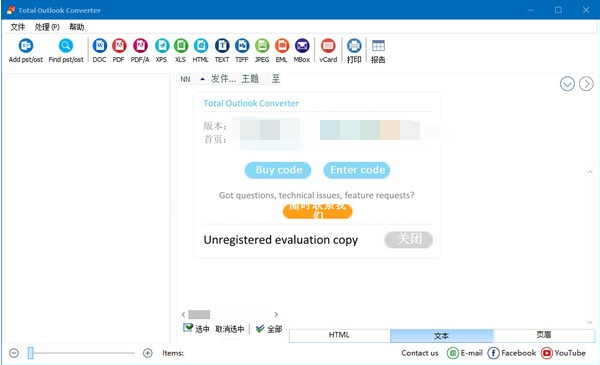Convert emails to XPS
Image resolution: width=600 pixels, height=365 pixels.
tap(161, 50)
